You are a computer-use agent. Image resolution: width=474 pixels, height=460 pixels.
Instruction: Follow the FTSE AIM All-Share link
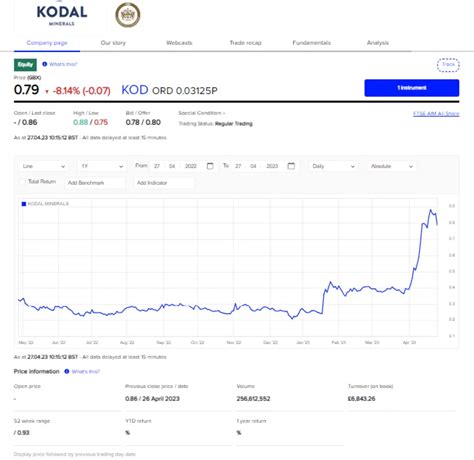tap(436, 114)
